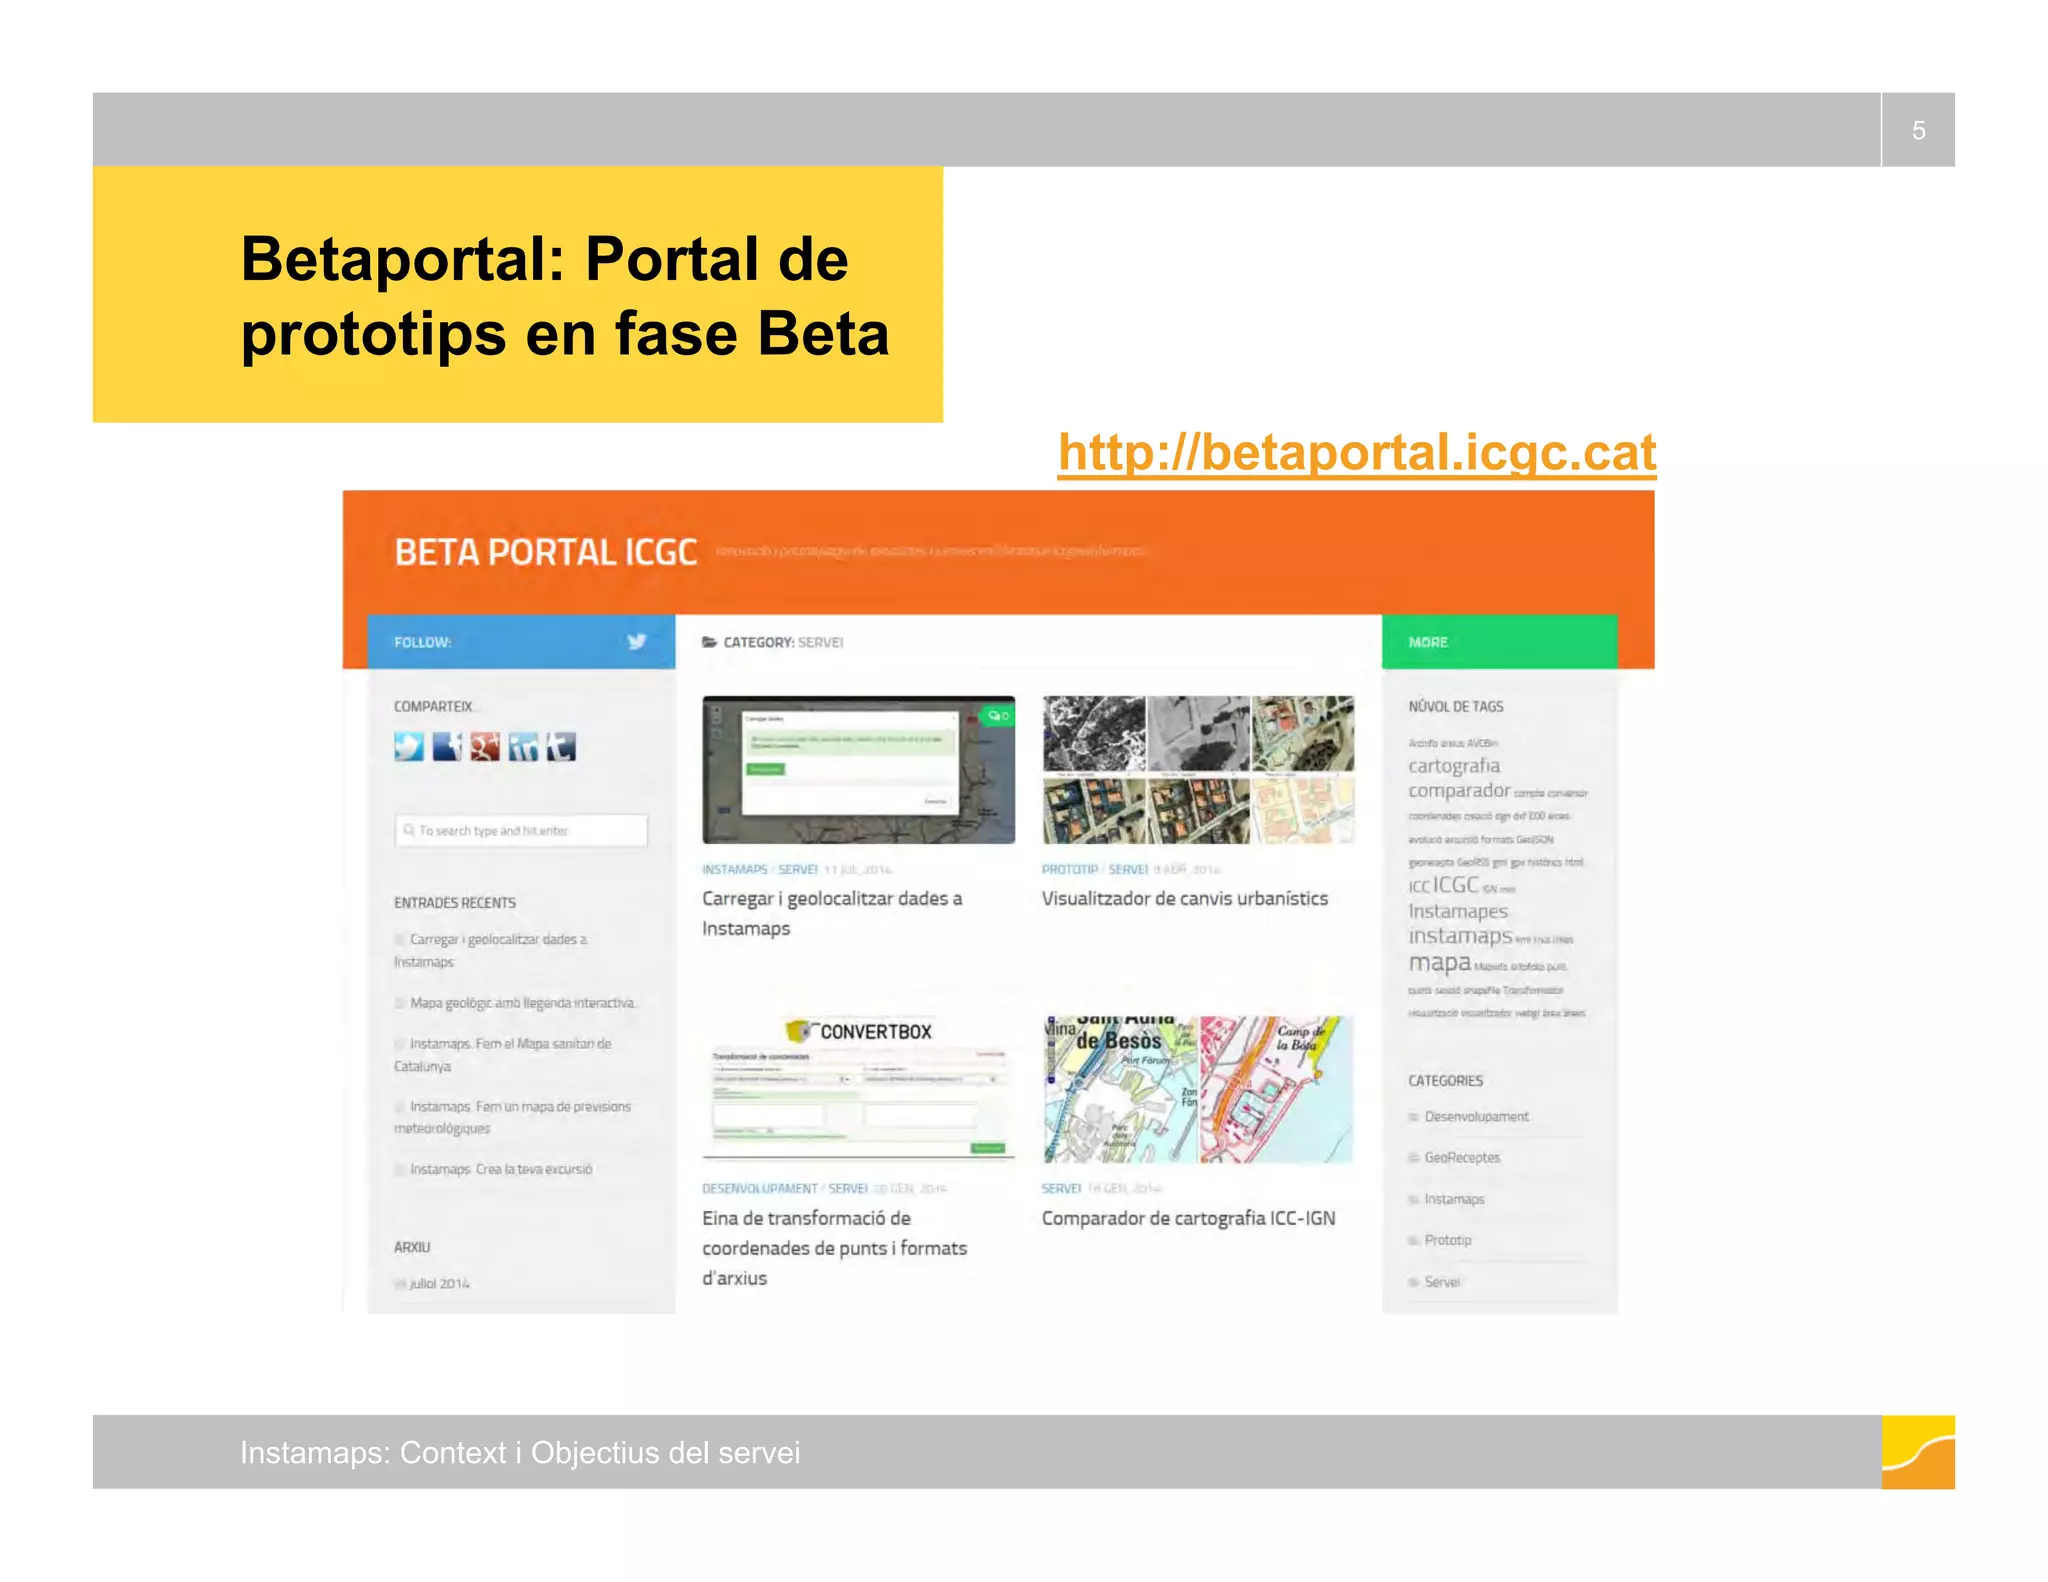Open the CONVERTBOX thumbnail
Screen dimensions: 2048x1582
tap(858, 1089)
